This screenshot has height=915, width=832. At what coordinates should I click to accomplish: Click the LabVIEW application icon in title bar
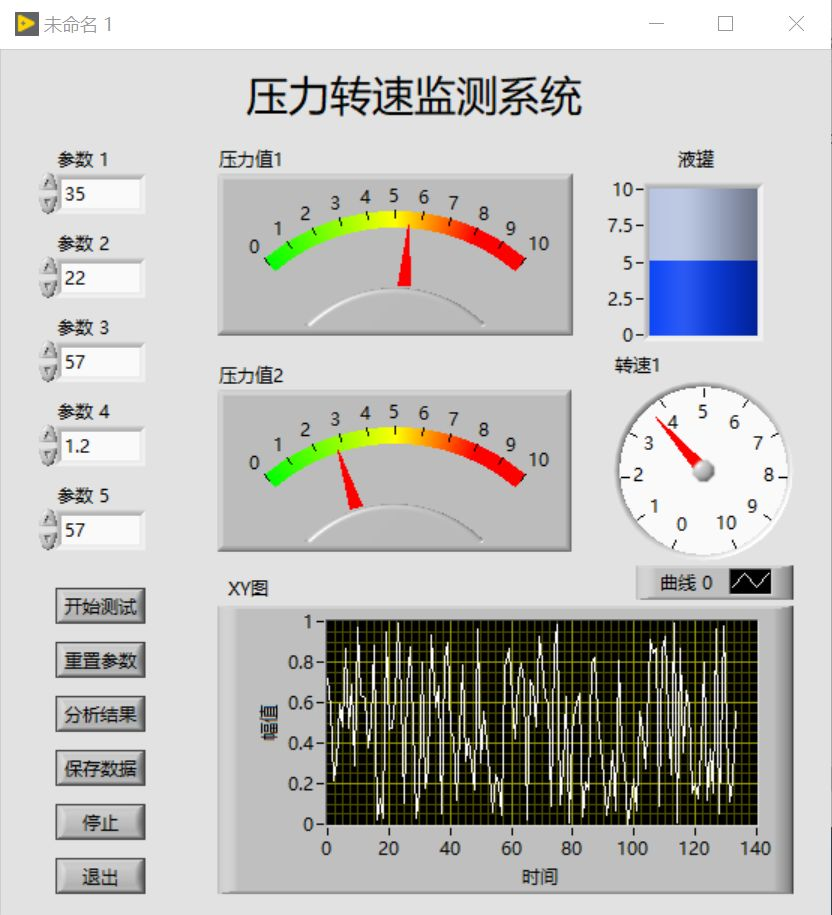click(28, 22)
